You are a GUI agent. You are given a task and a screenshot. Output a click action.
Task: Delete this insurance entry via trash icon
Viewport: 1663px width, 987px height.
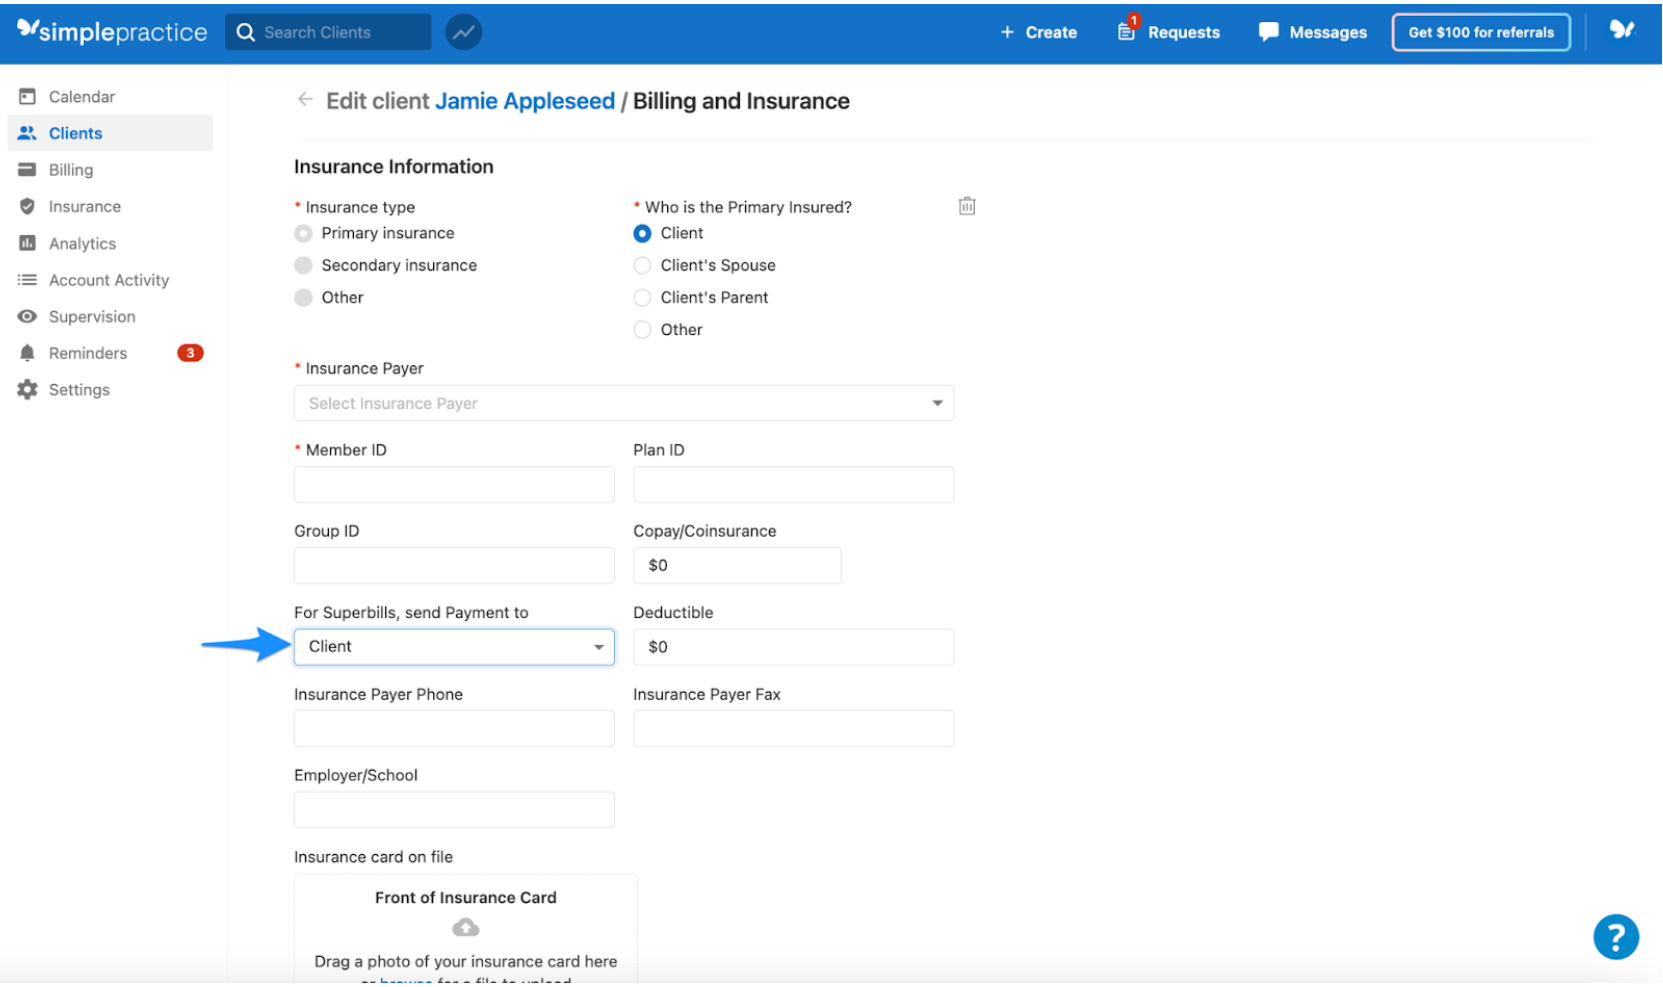966,206
